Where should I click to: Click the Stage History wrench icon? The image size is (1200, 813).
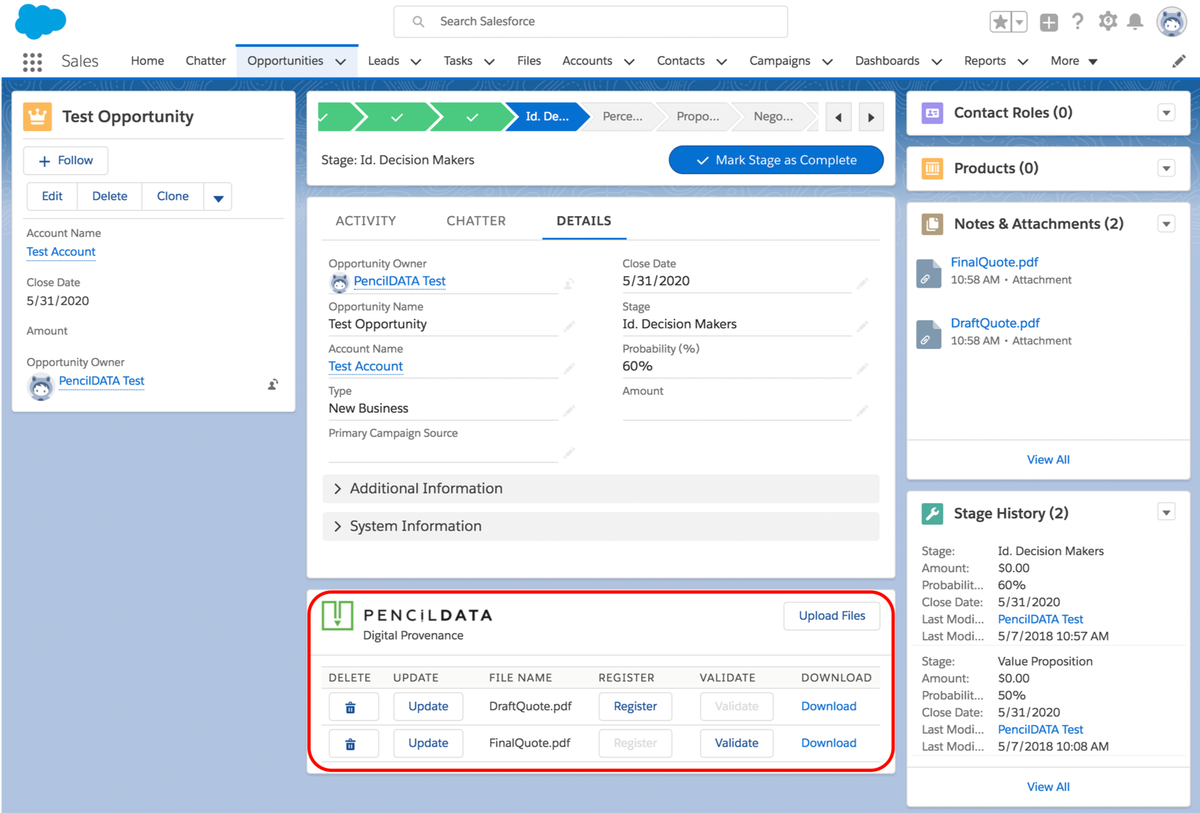click(932, 514)
